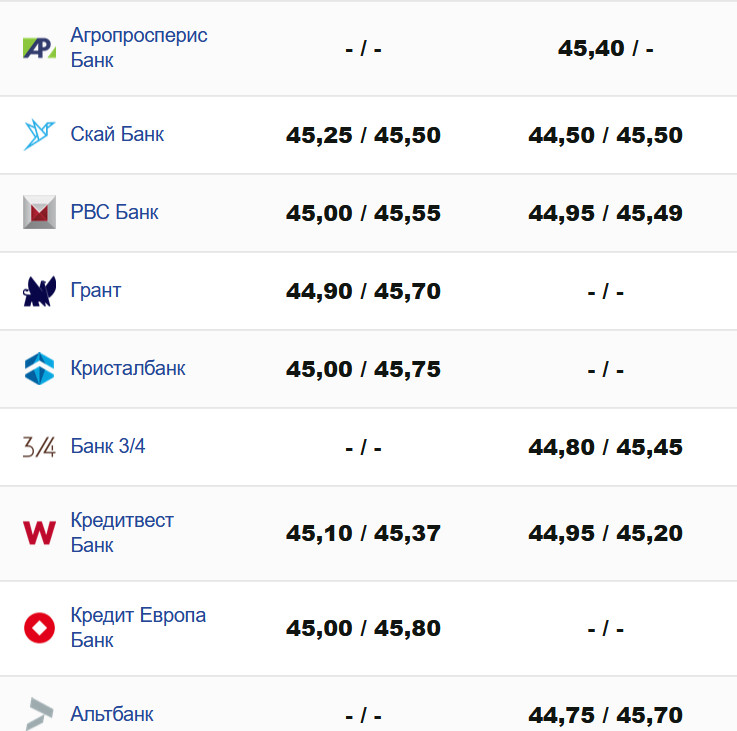Click the Кредитвест Банк red W logo

[x=39, y=533]
